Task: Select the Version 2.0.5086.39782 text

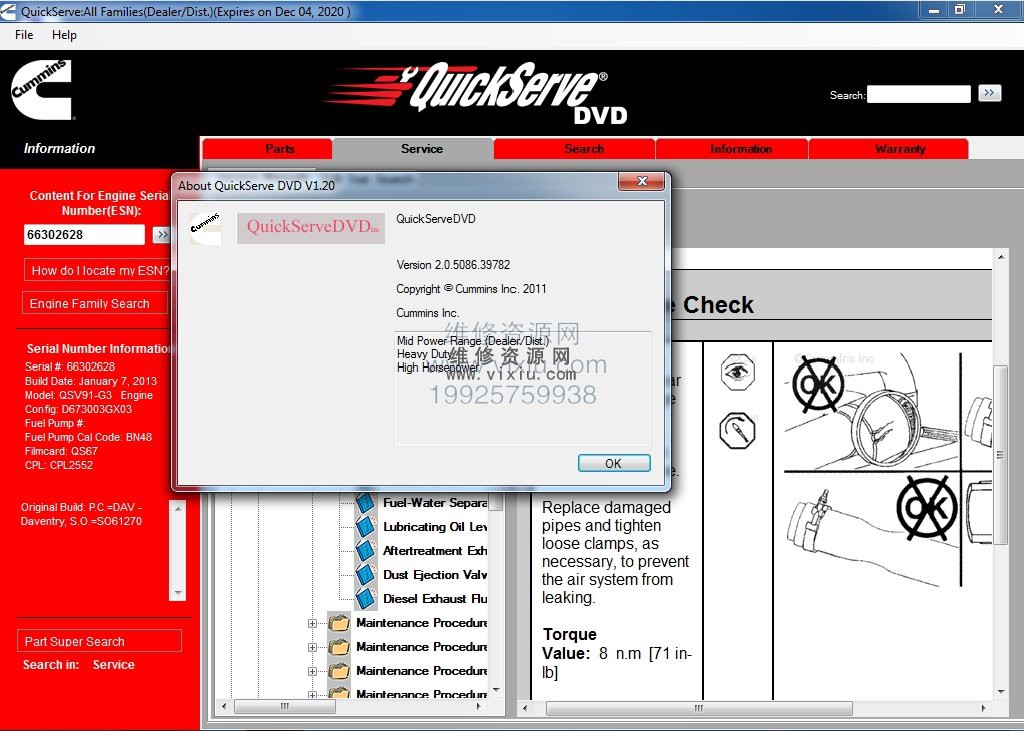Action: (453, 265)
